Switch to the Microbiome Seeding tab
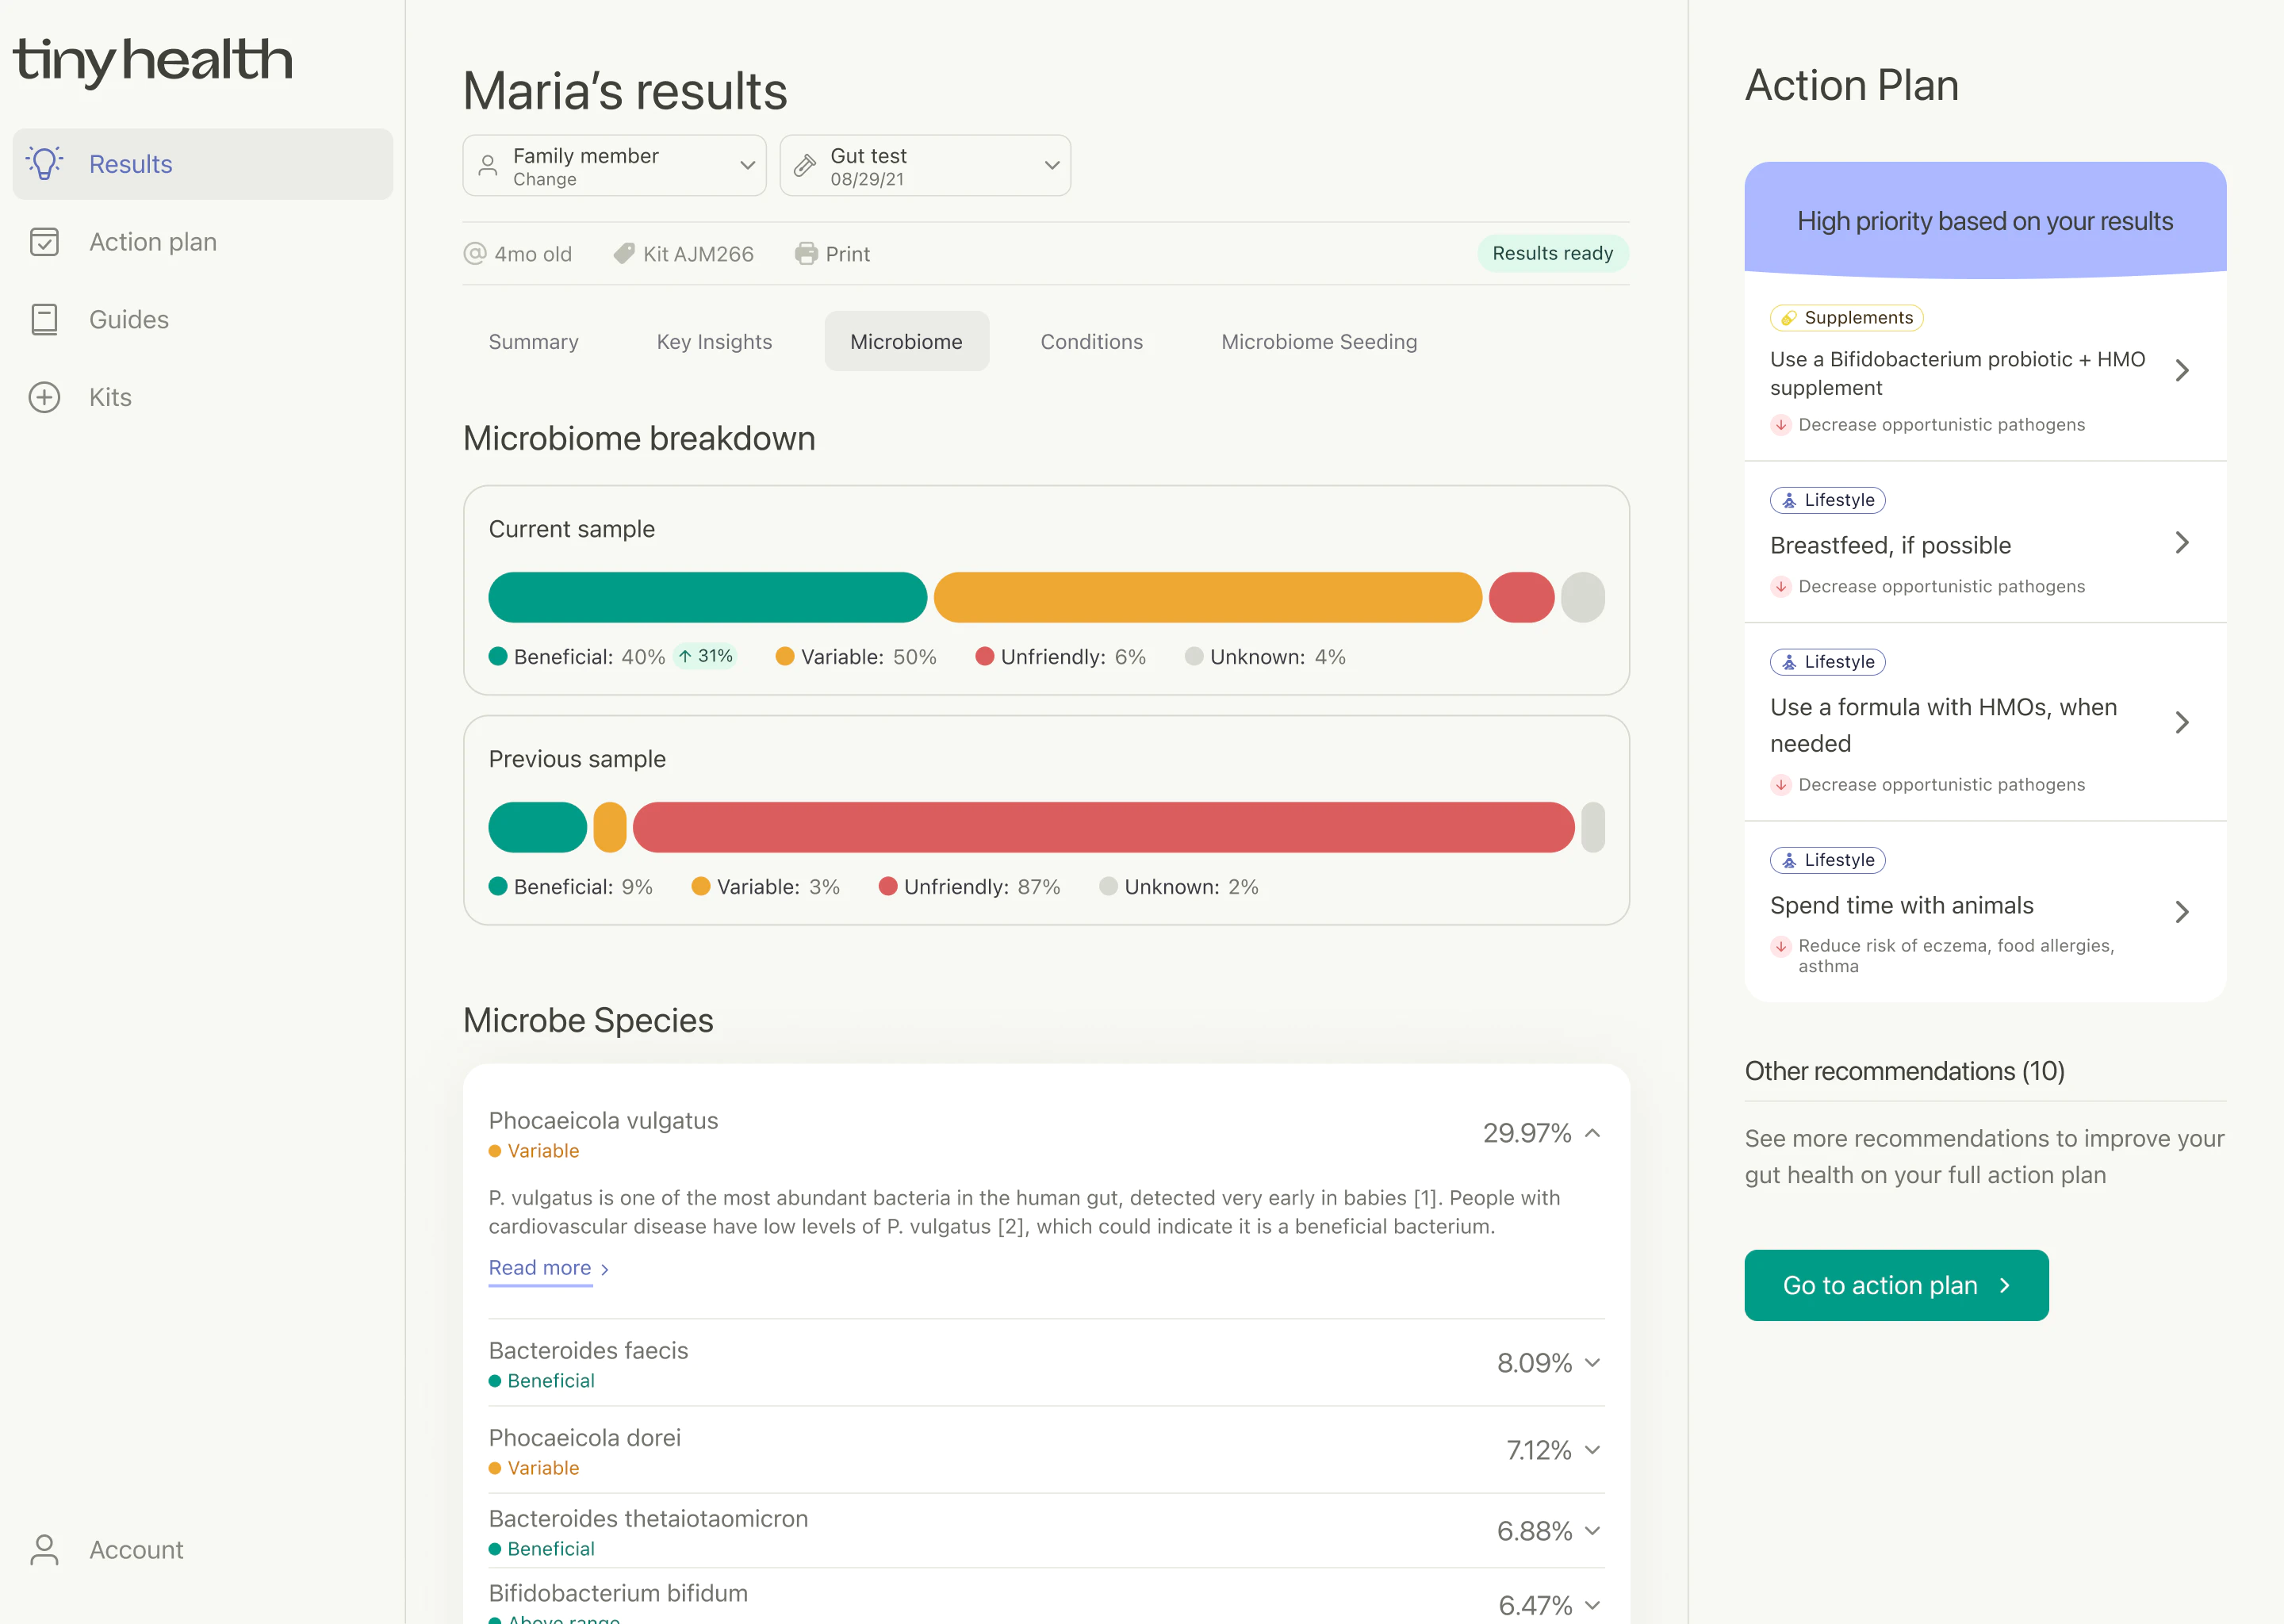The height and width of the screenshot is (1624, 2284). (1319, 342)
